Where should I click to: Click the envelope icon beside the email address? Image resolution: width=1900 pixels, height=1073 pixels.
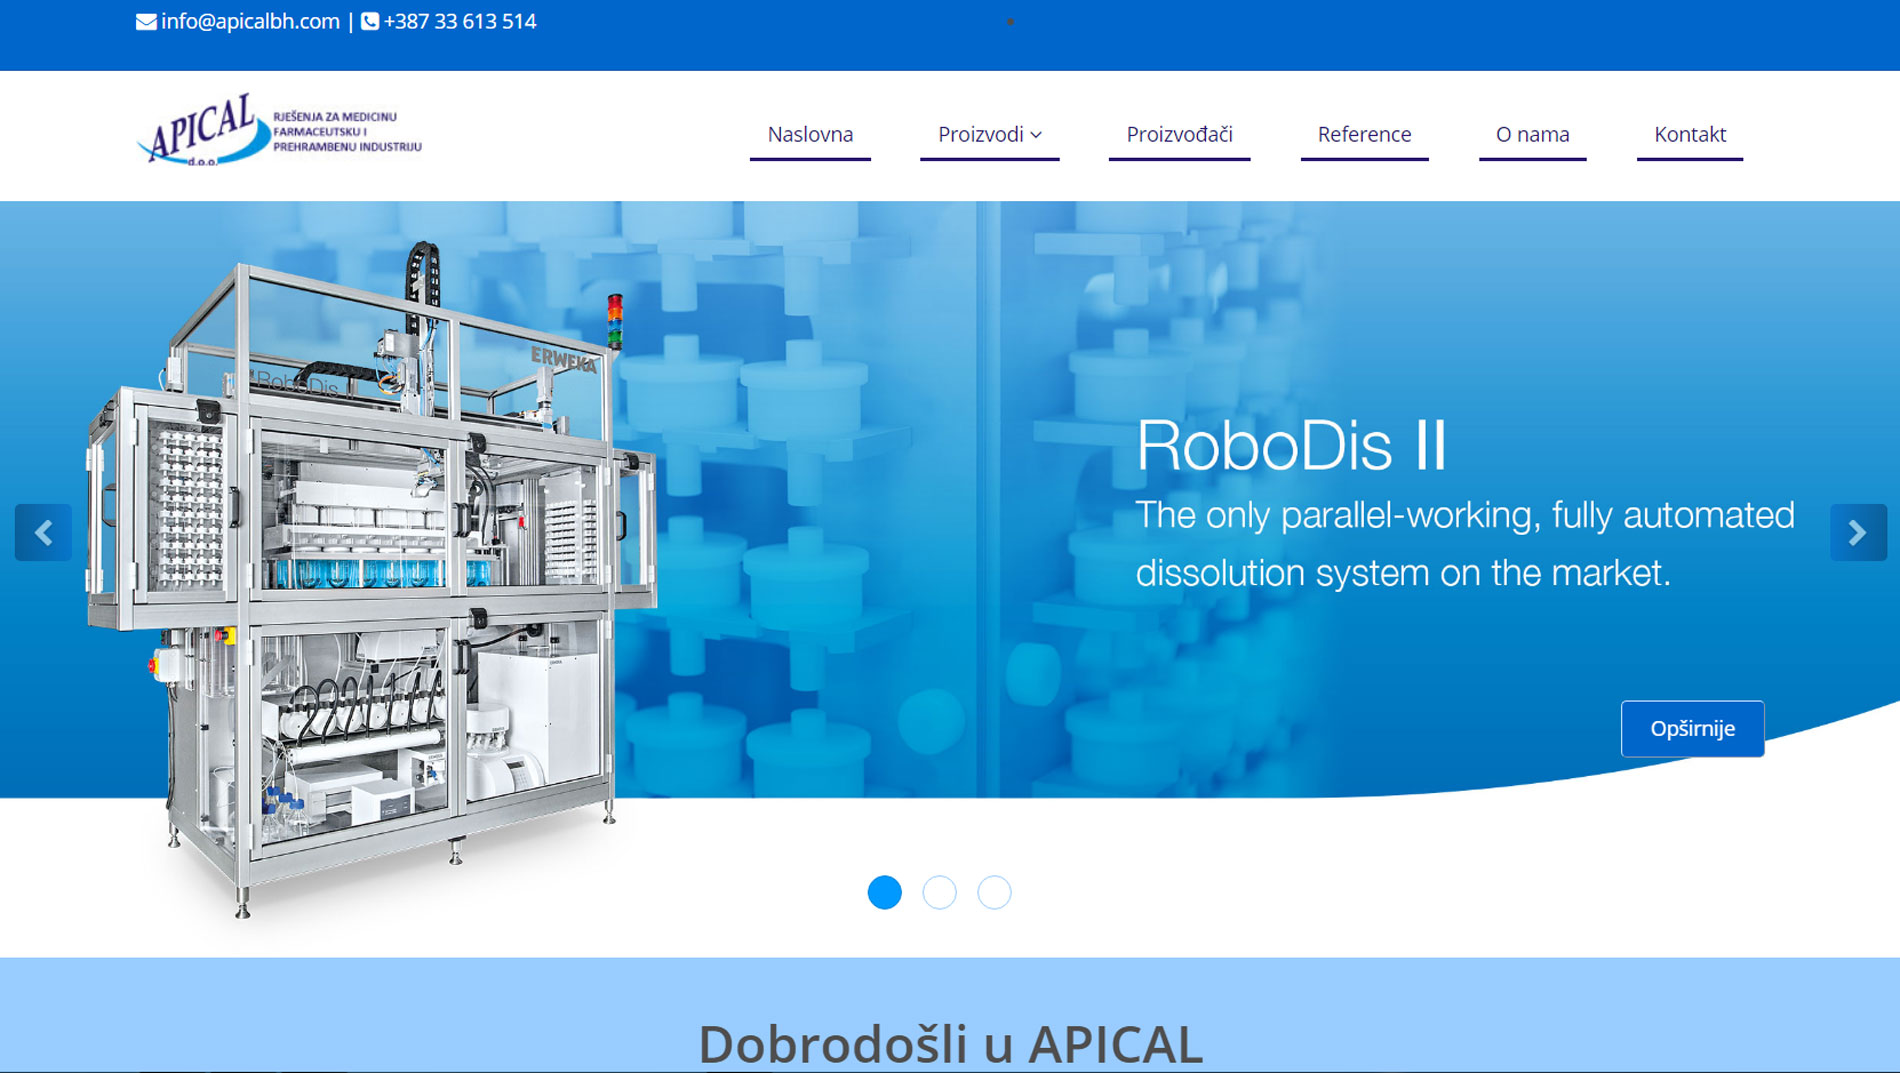(x=146, y=22)
